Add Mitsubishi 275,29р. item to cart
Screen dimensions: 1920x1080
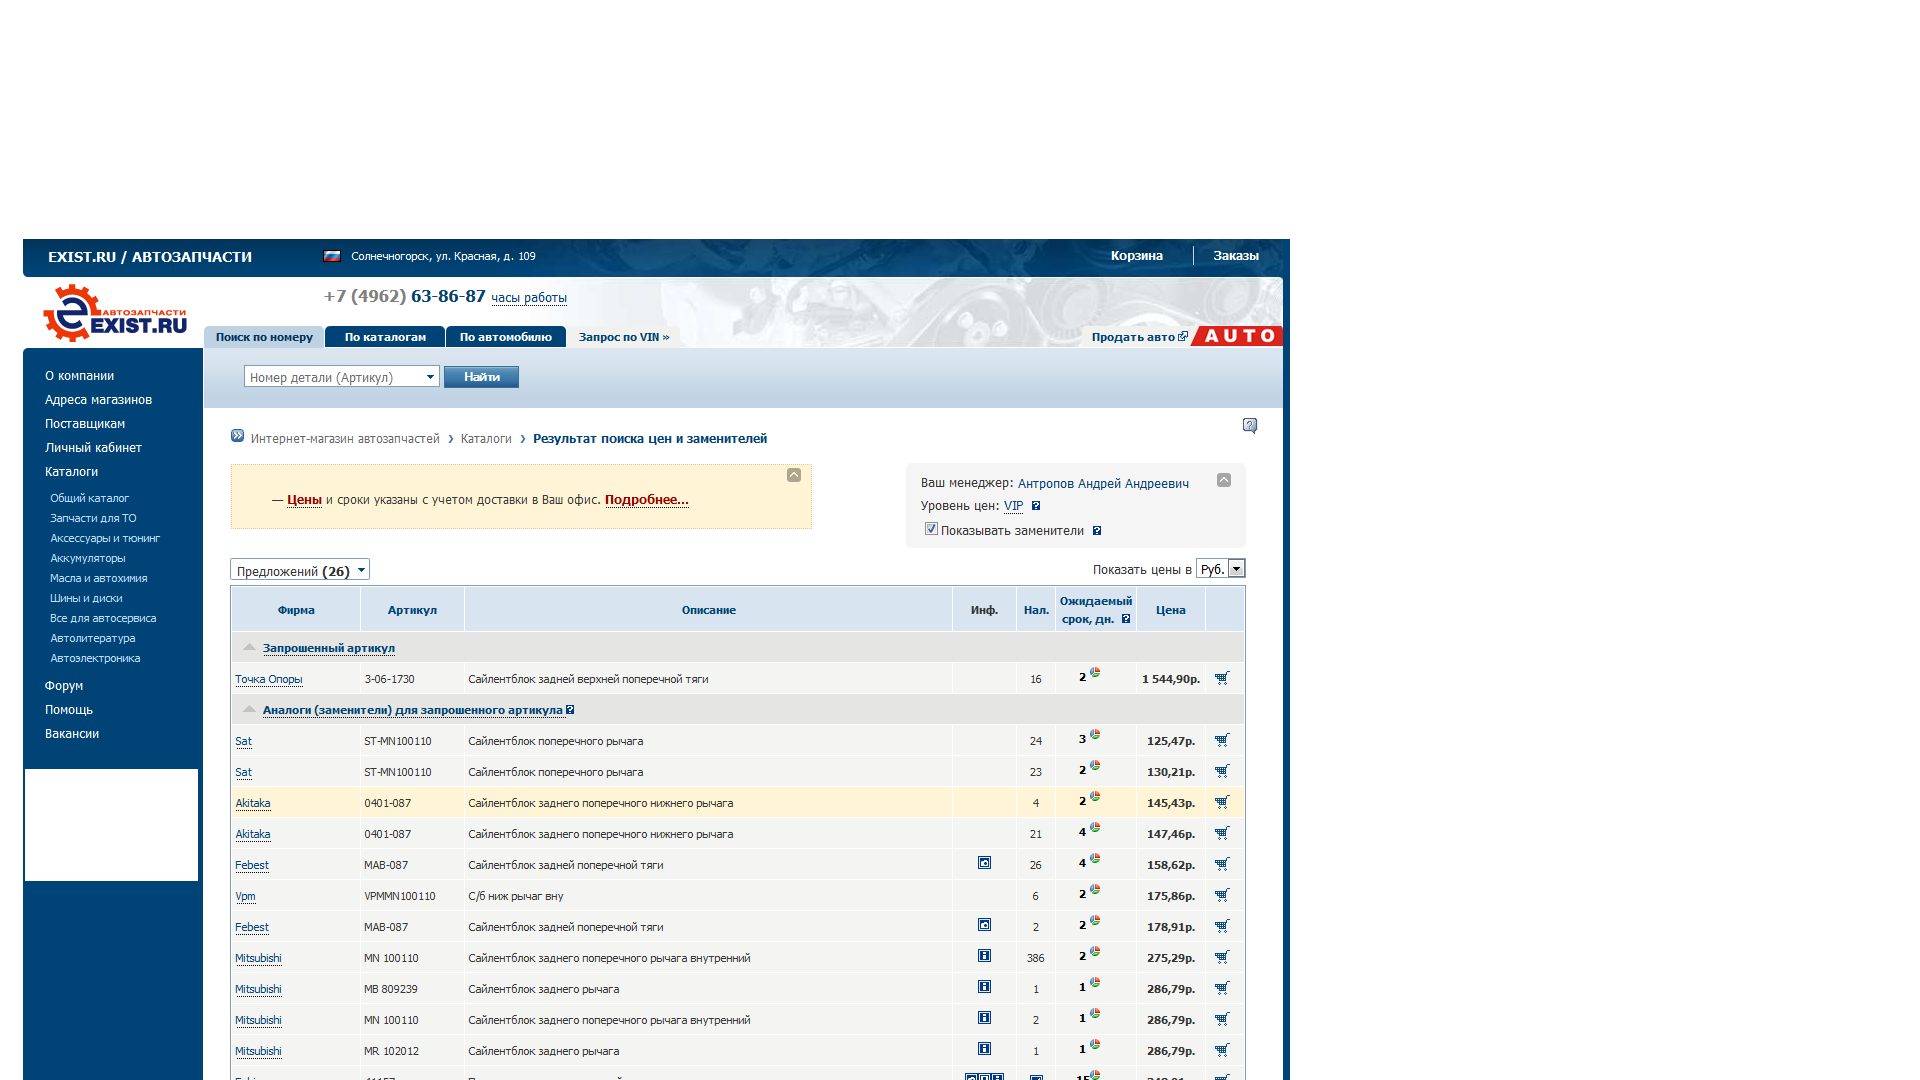[1222, 957]
